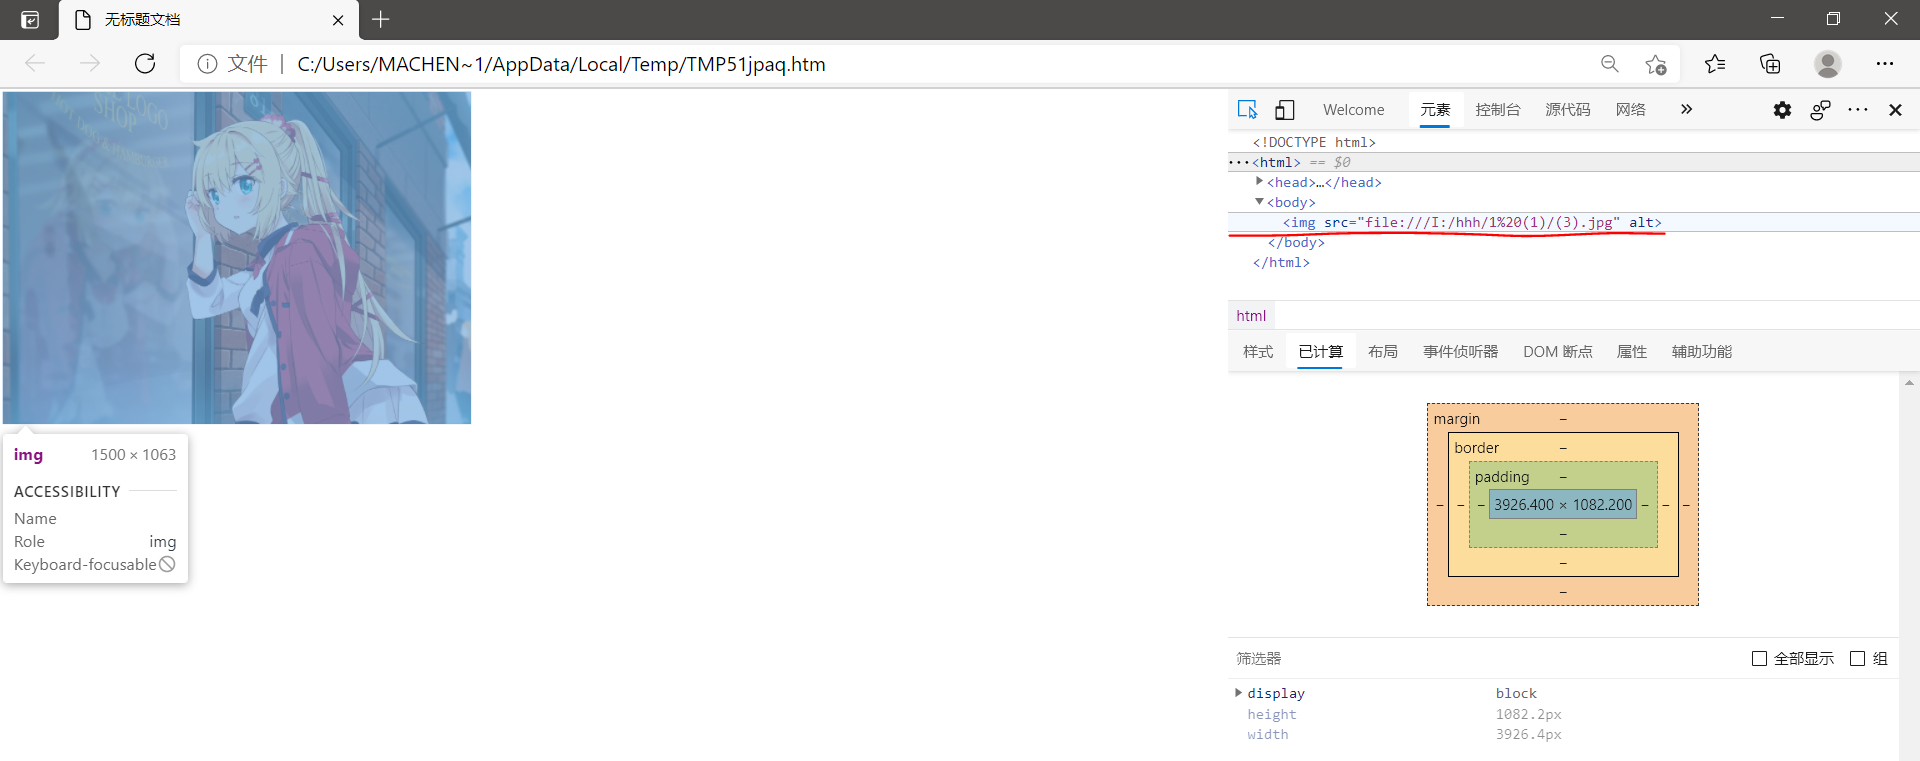Go forward to the next page
Viewport: 1920px width, 761px height.
click(90, 64)
